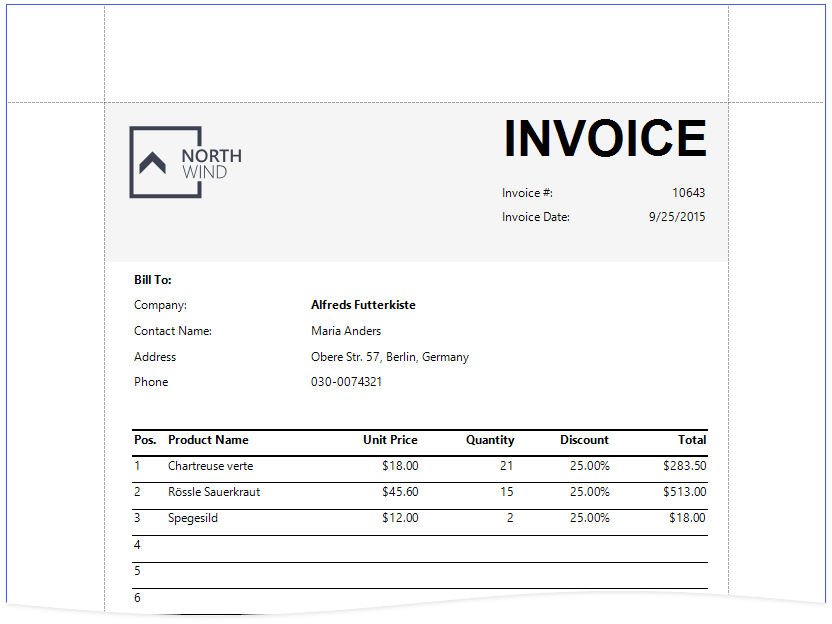Select the Spegesild product cell
Screen dimensions: 832x624
click(x=193, y=518)
